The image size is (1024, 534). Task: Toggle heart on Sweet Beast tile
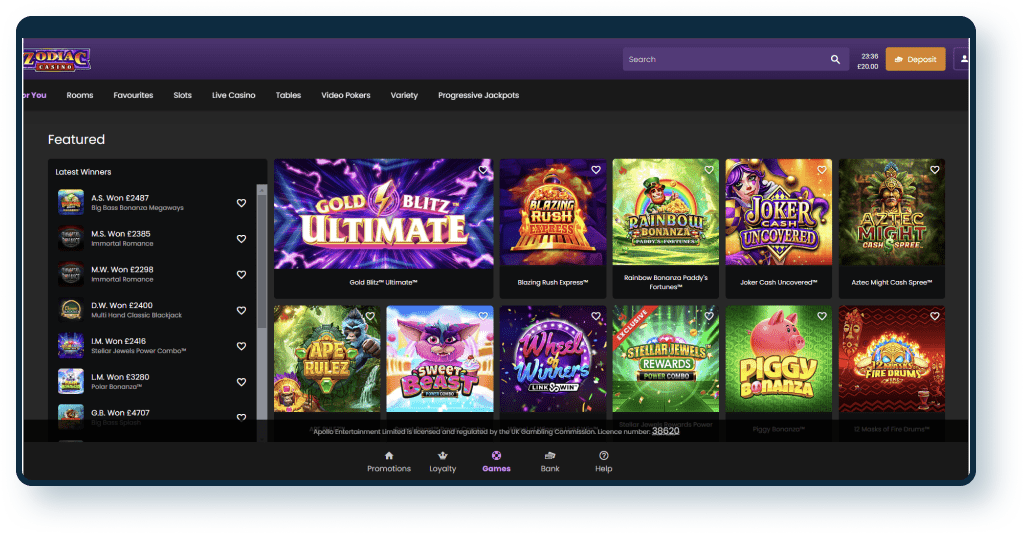click(483, 316)
